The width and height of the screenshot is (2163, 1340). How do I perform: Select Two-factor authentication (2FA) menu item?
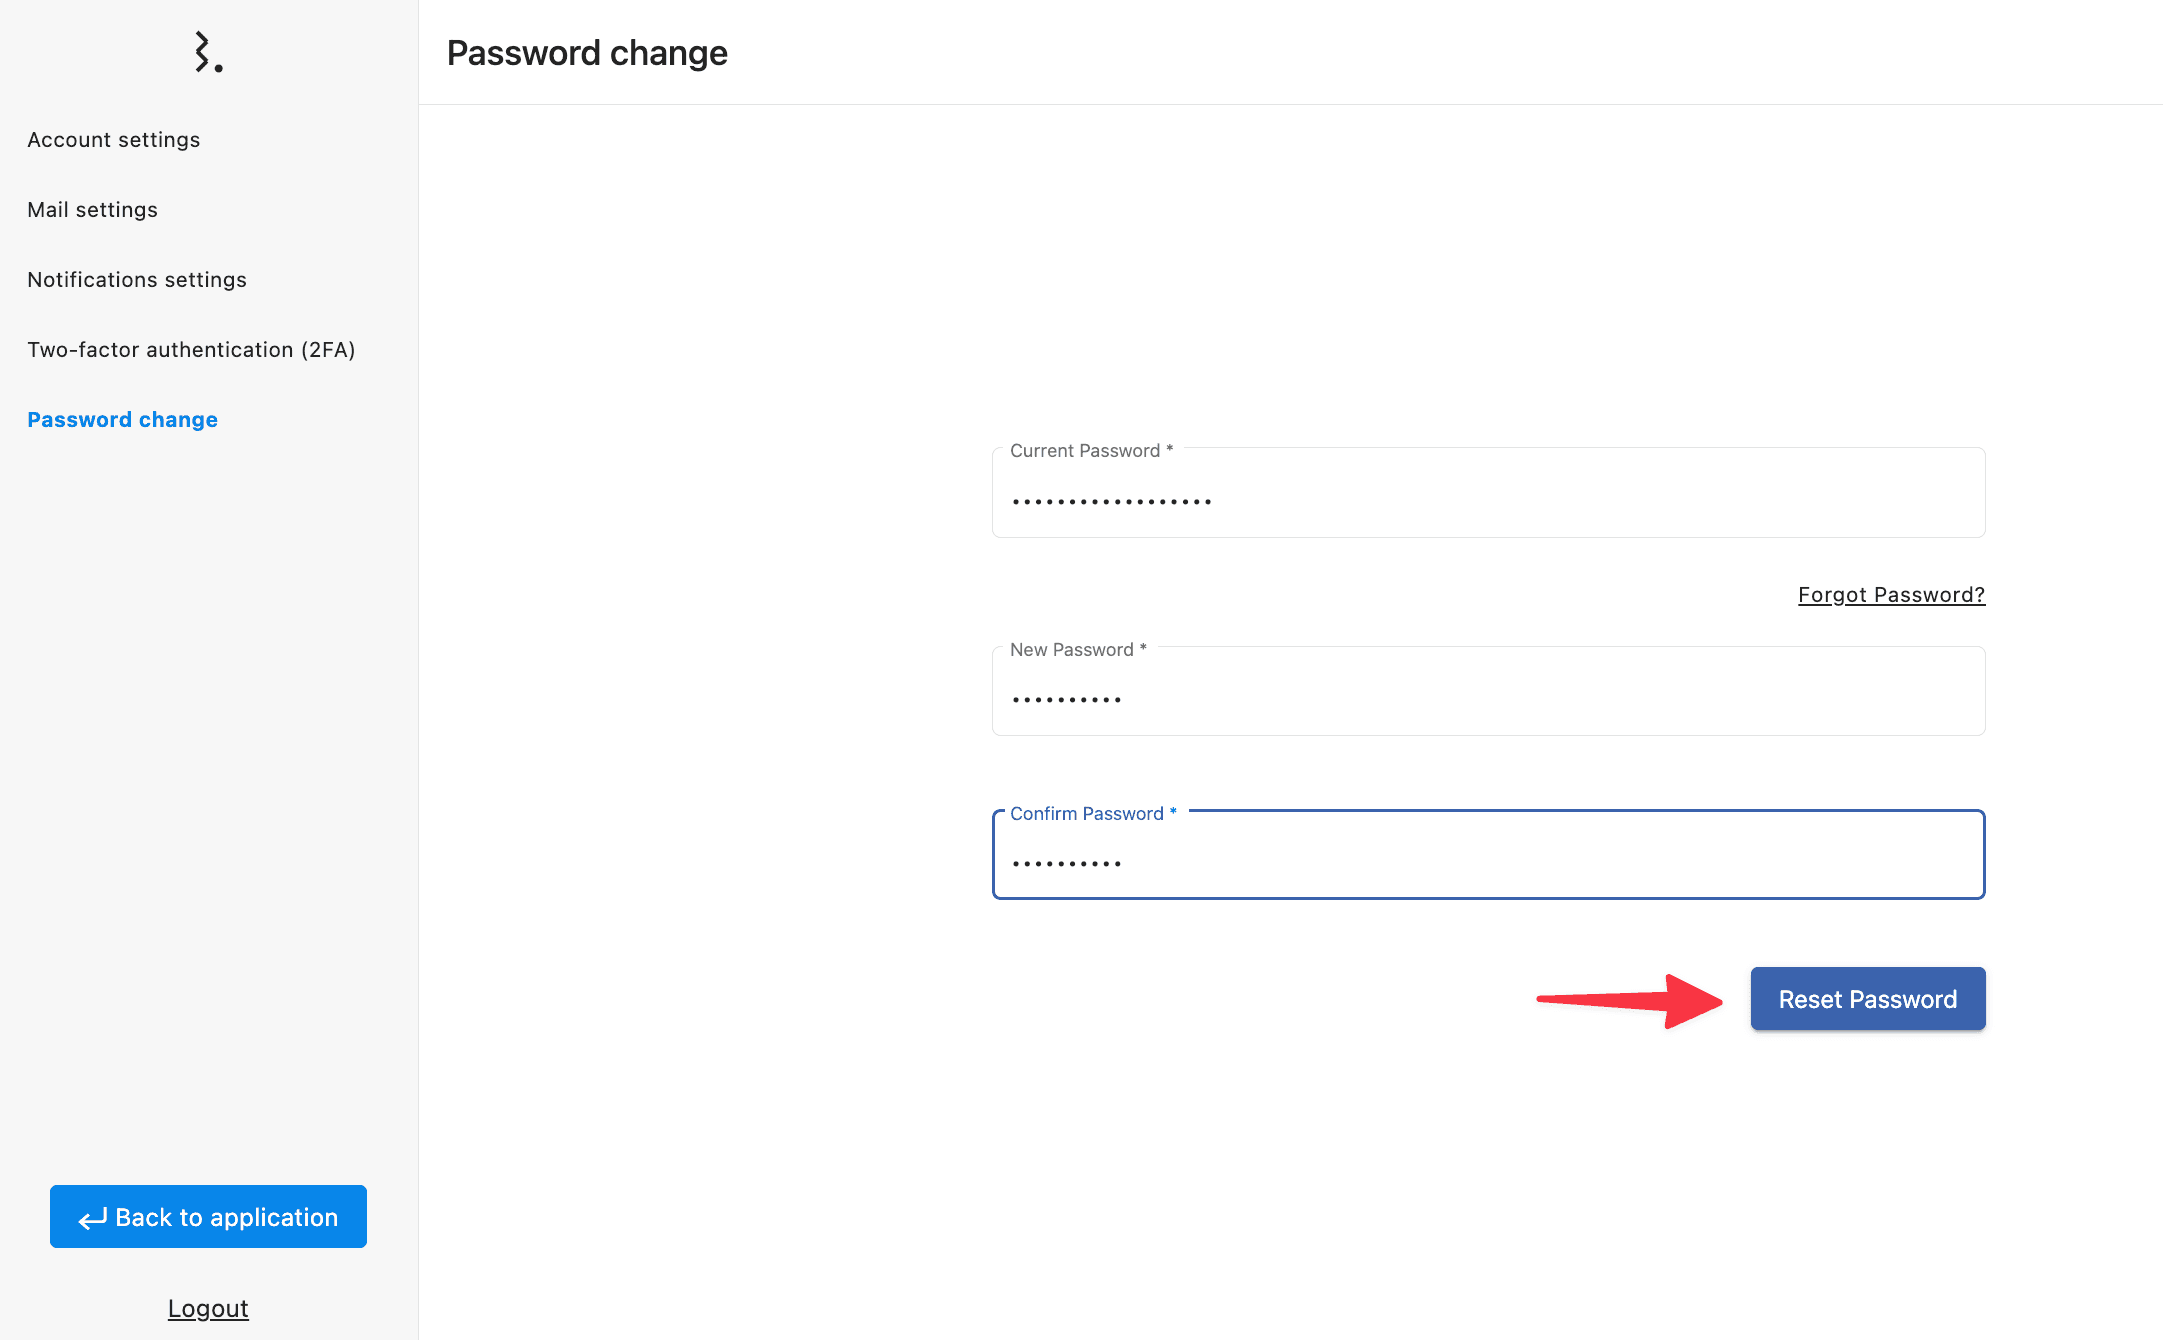pos(191,350)
